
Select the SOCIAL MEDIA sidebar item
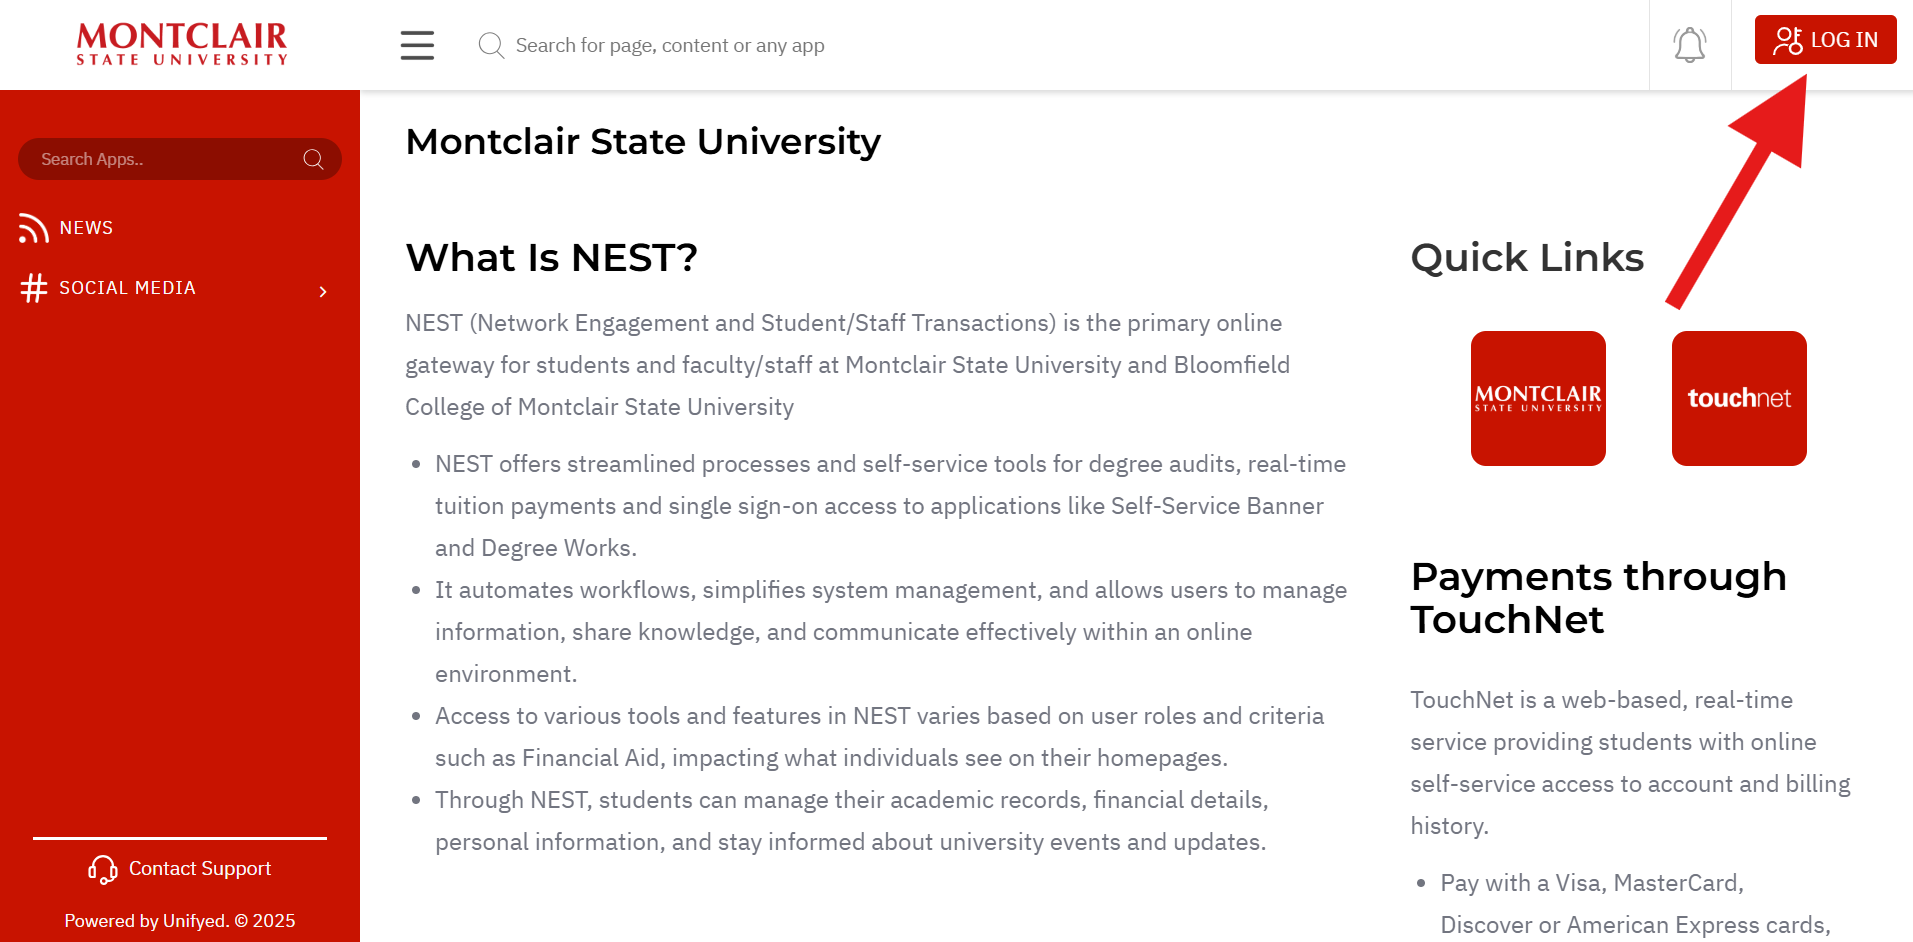127,288
